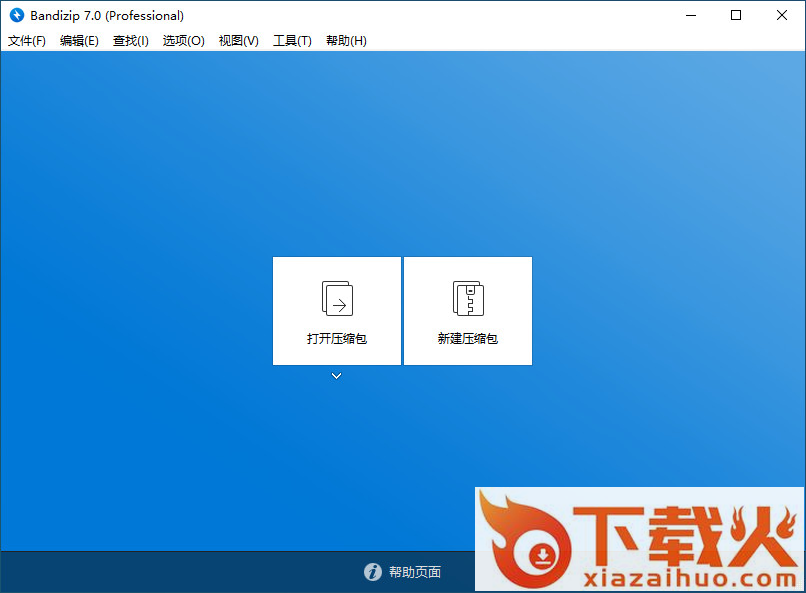Follow the 帮助页面 link in bottom bar
The width and height of the screenshot is (806, 593).
coord(415,572)
